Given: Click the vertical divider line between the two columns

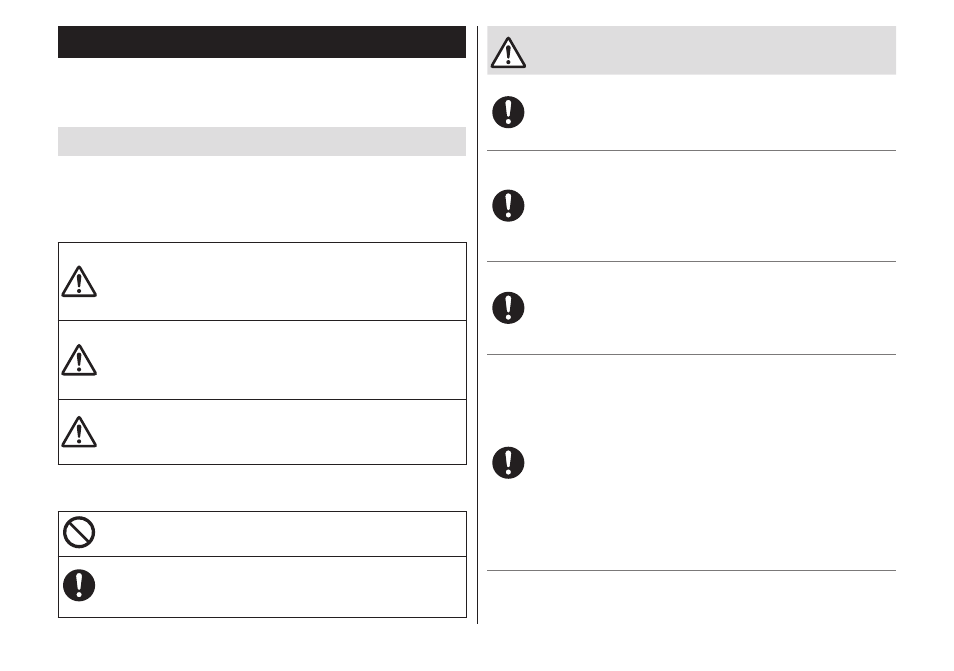Looking at the screenshot, I should (478, 325).
